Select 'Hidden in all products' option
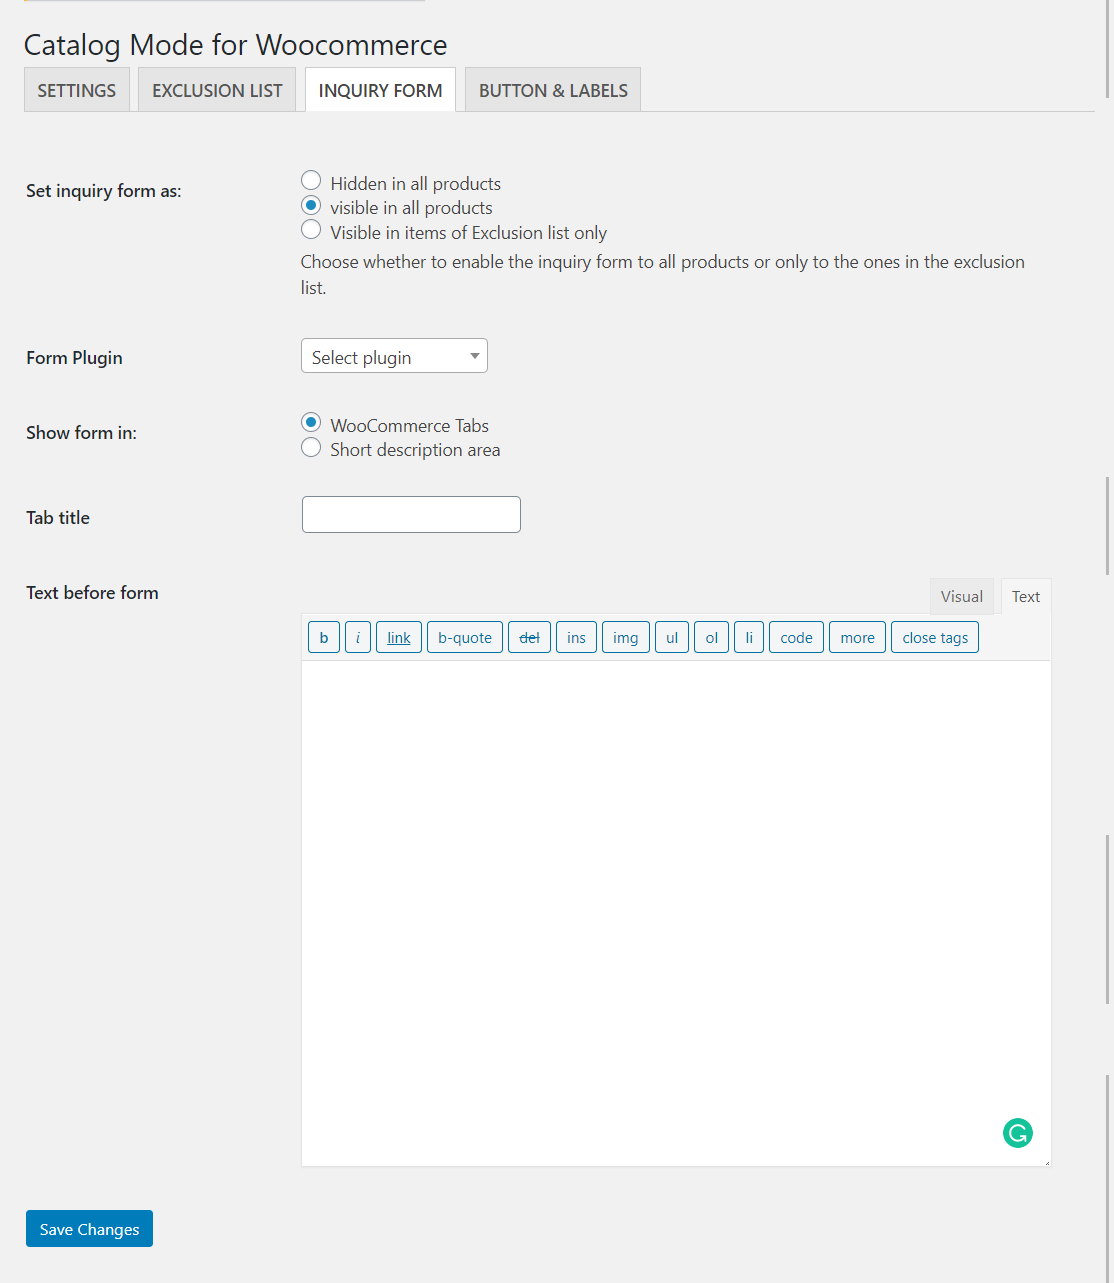The width and height of the screenshot is (1114, 1283). tap(311, 180)
